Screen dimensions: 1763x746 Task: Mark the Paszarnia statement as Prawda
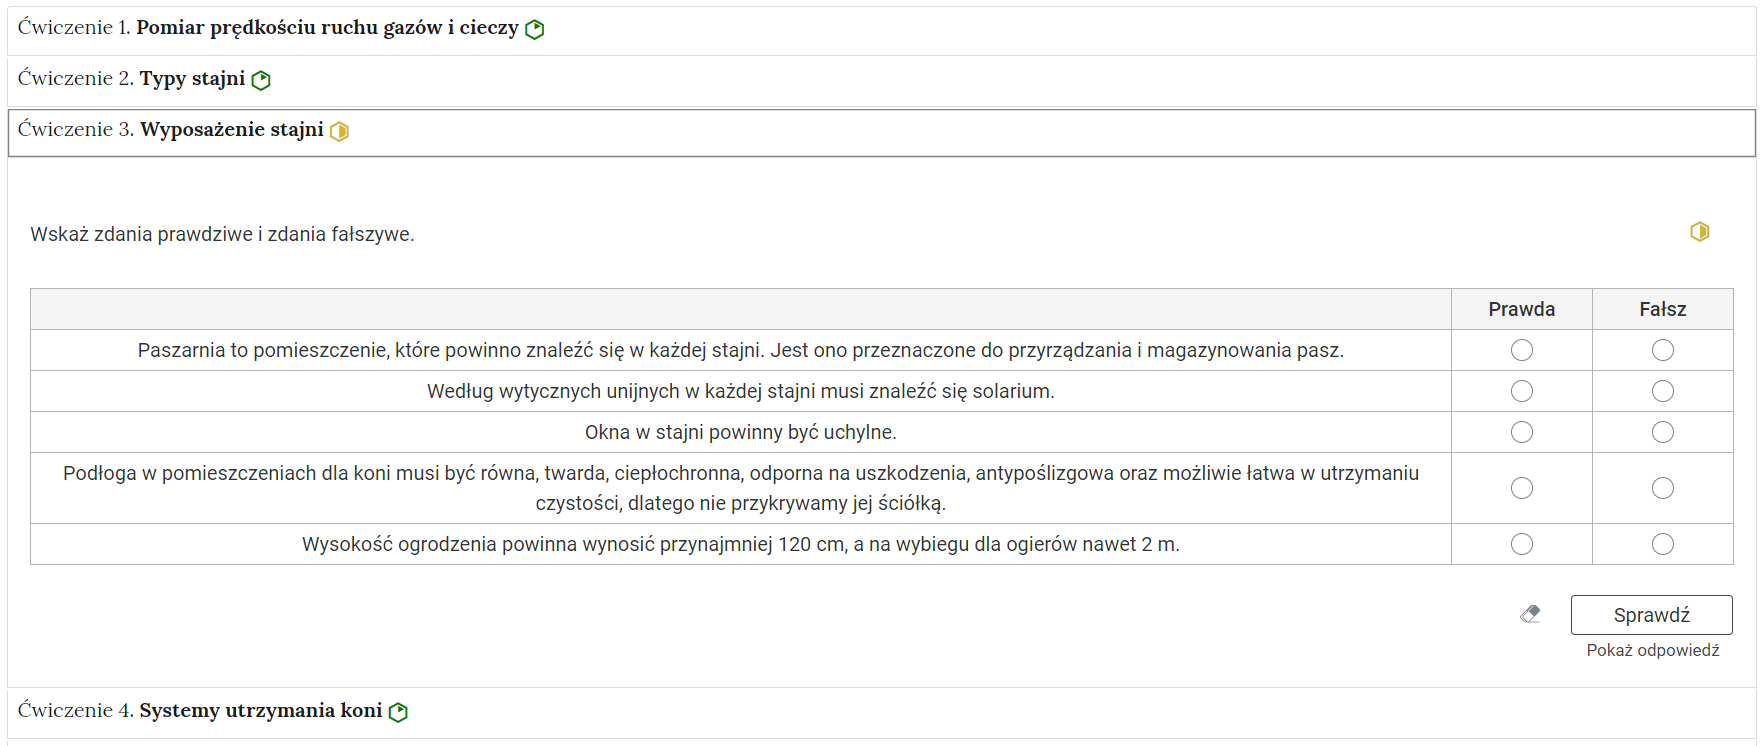pos(1521,350)
